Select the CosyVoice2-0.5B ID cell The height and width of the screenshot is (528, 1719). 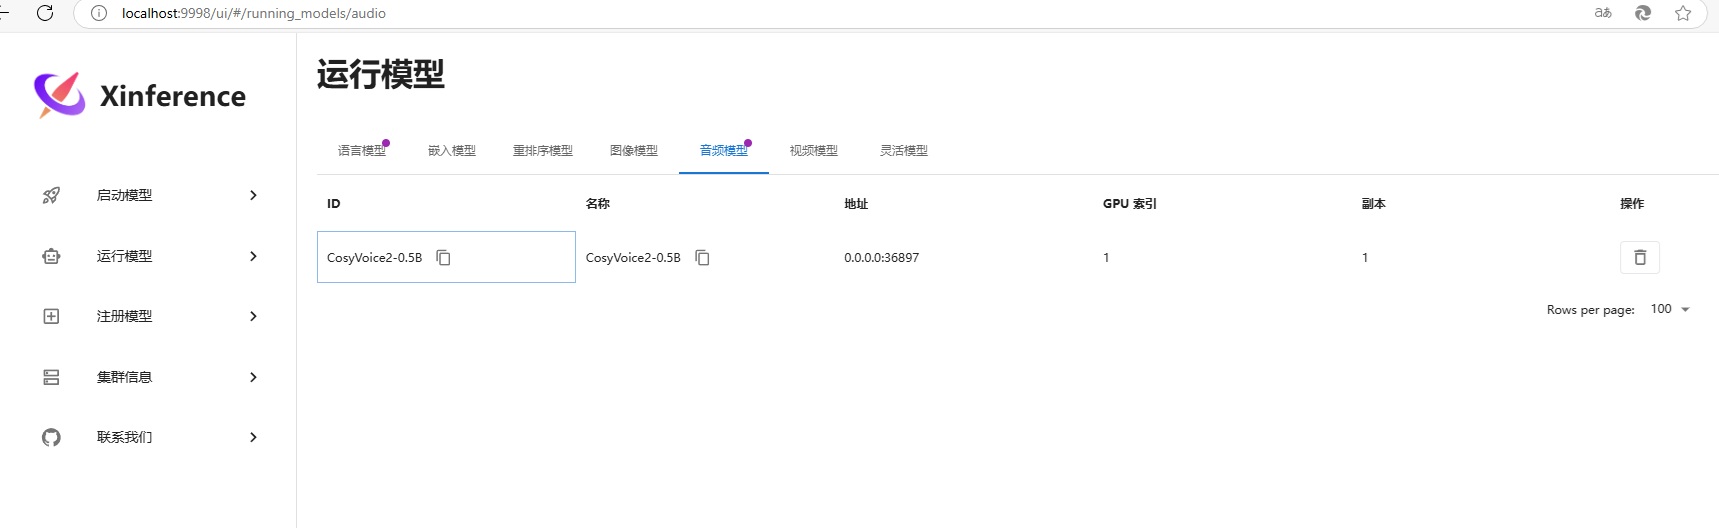[x=446, y=257]
